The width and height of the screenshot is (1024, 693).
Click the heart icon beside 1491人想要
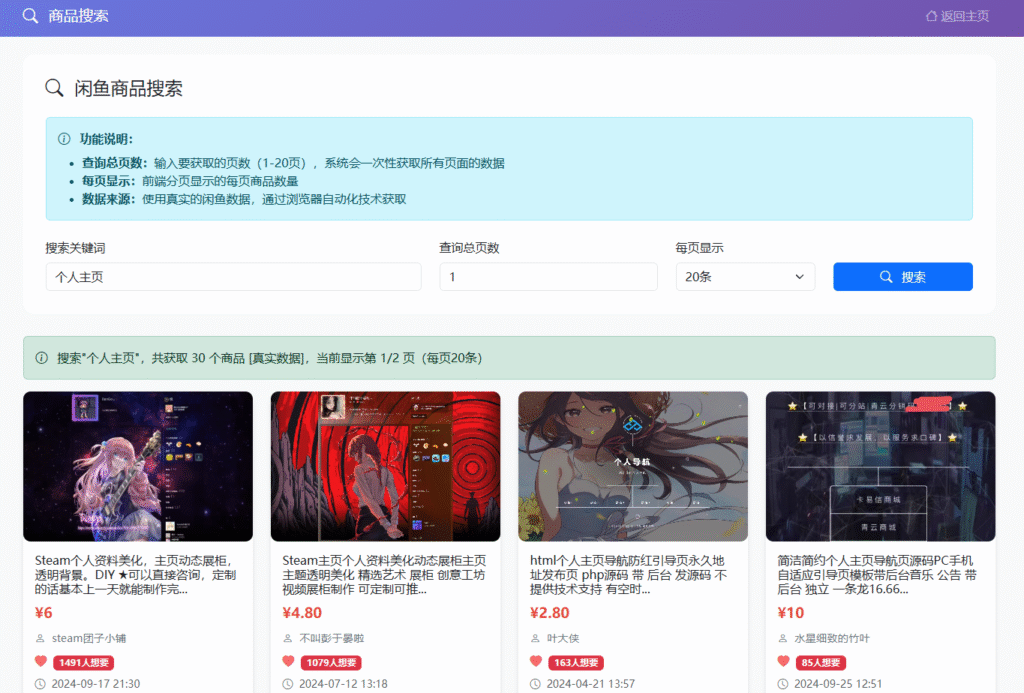coord(40,662)
